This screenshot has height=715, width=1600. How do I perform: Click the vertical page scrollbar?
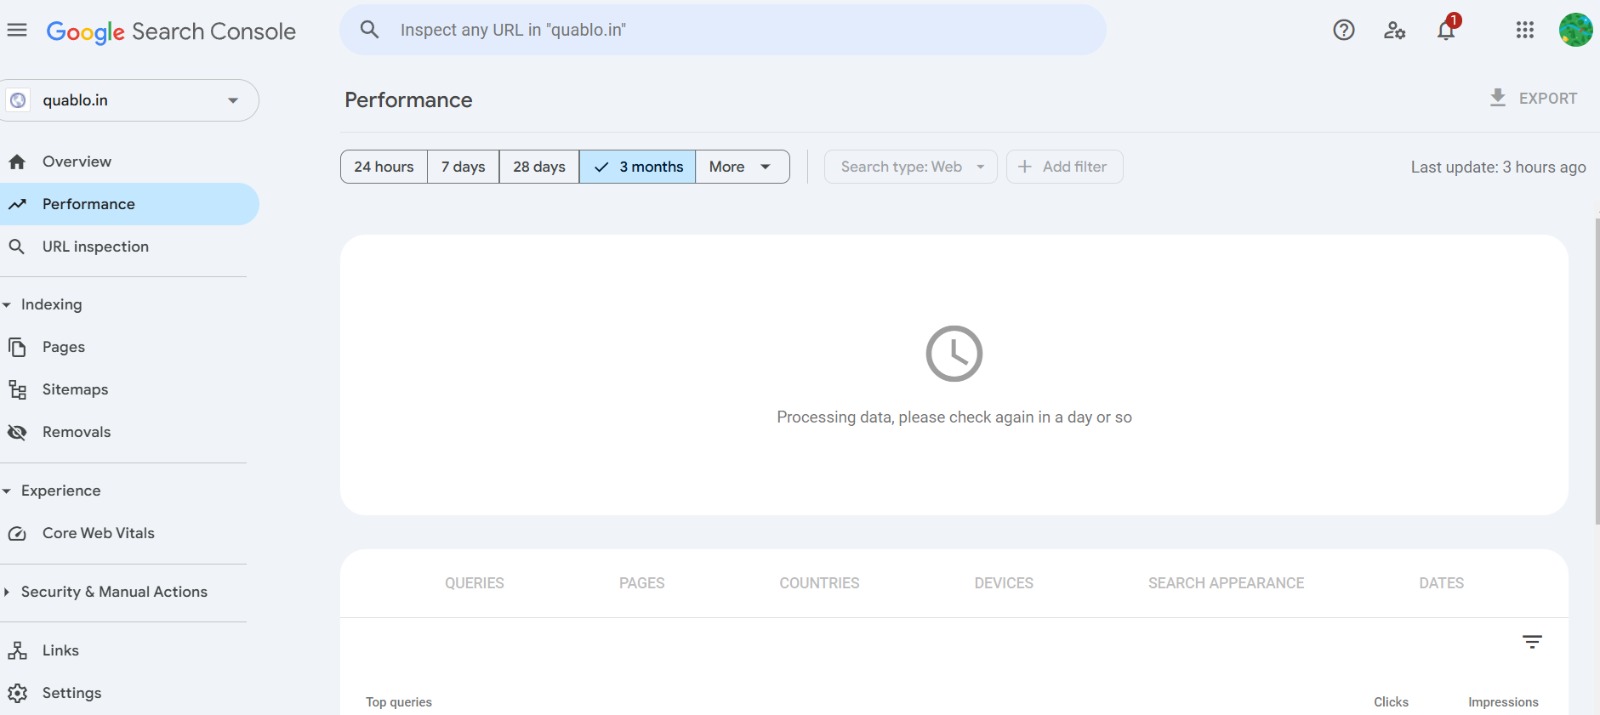tap(1597, 370)
